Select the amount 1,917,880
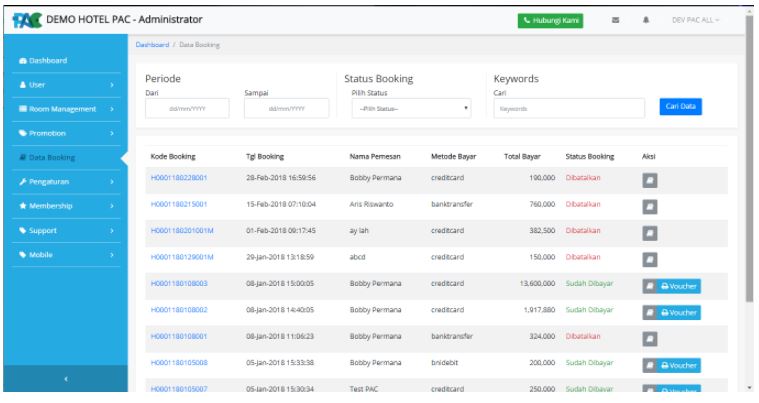Image resolution: width=759 pixels, height=403 pixels. point(539,310)
